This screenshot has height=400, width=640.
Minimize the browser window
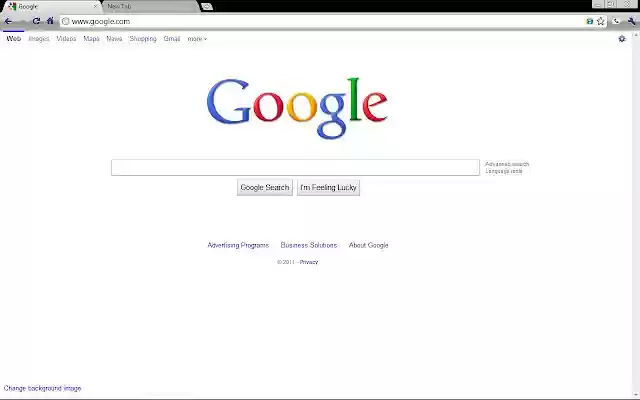click(598, 4)
